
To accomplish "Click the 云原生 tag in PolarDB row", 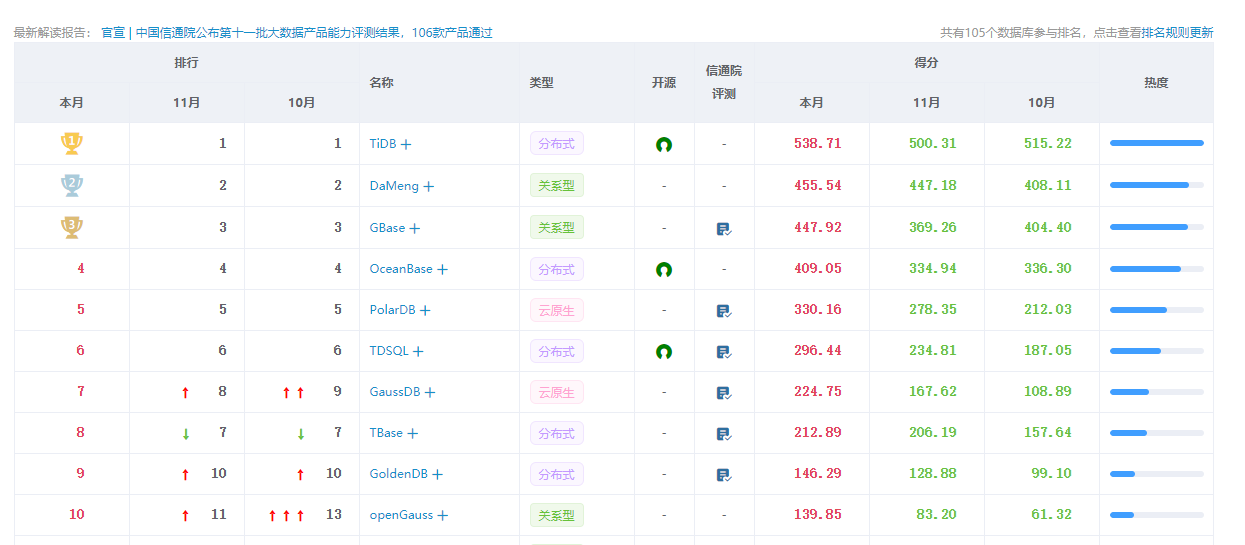I will click(557, 311).
